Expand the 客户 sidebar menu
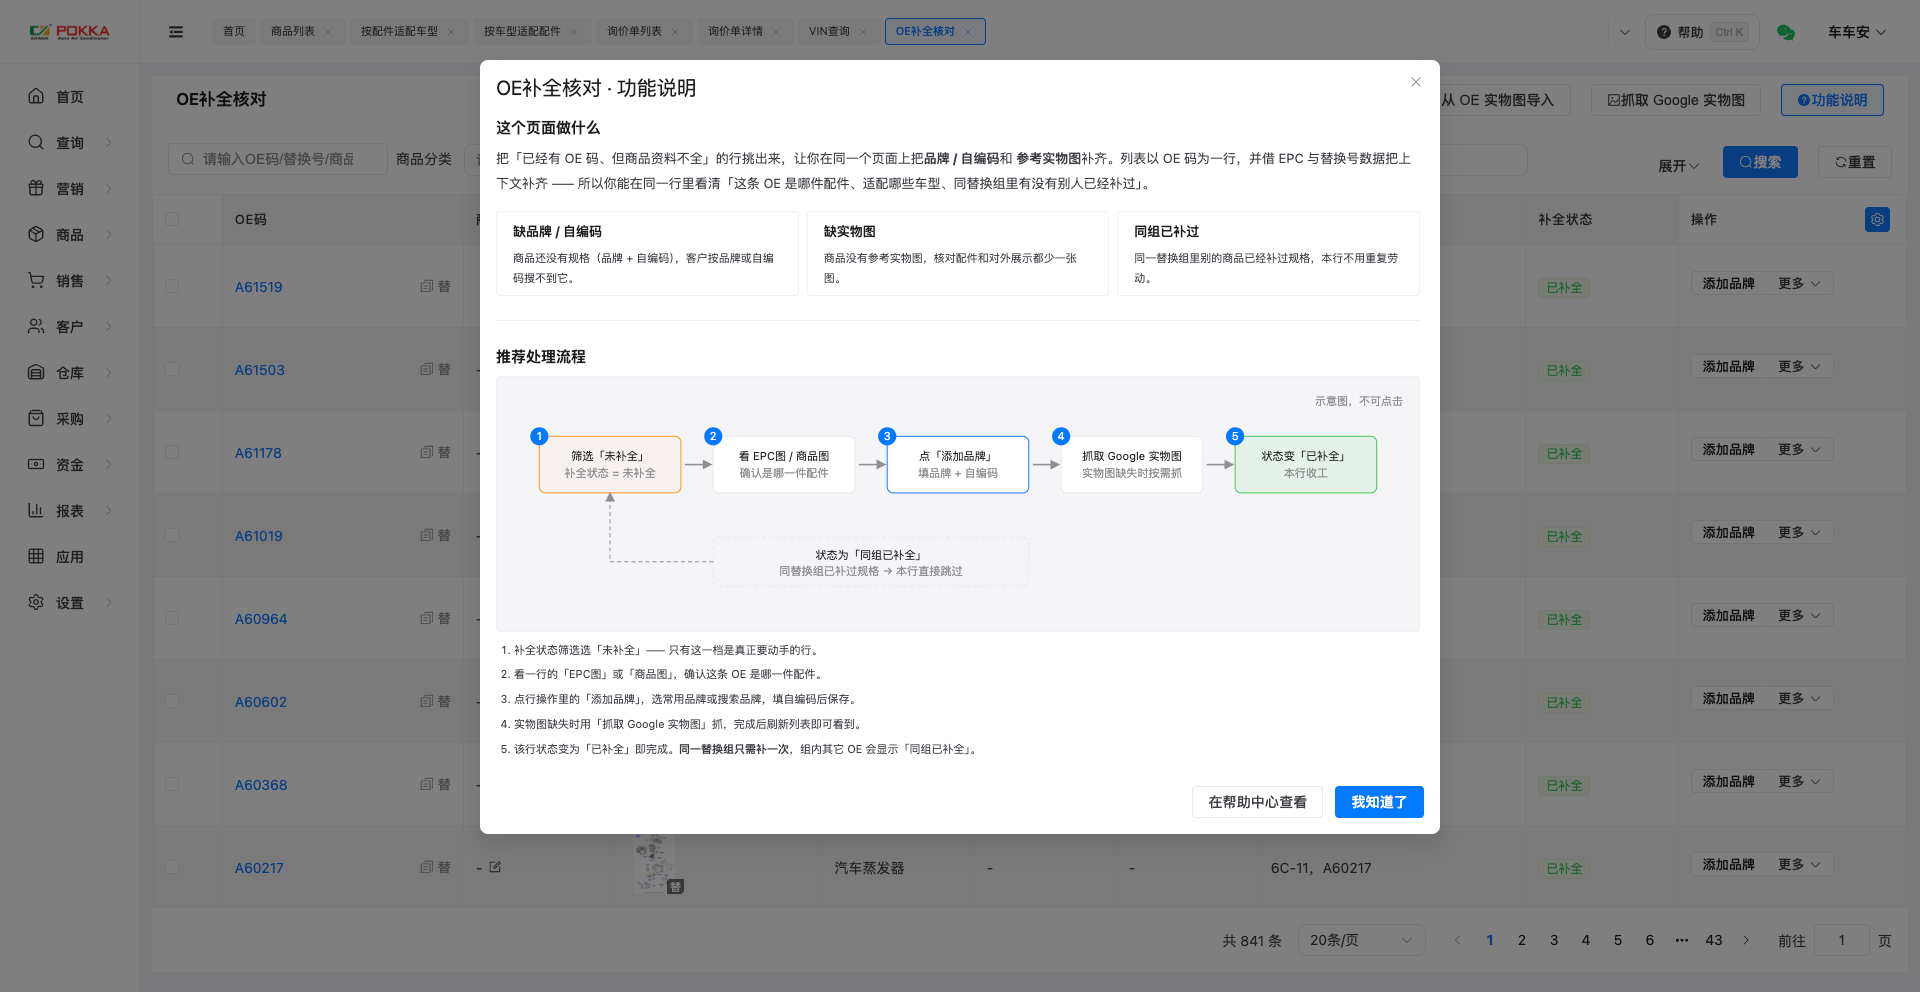The image size is (1920, 992). pos(70,327)
